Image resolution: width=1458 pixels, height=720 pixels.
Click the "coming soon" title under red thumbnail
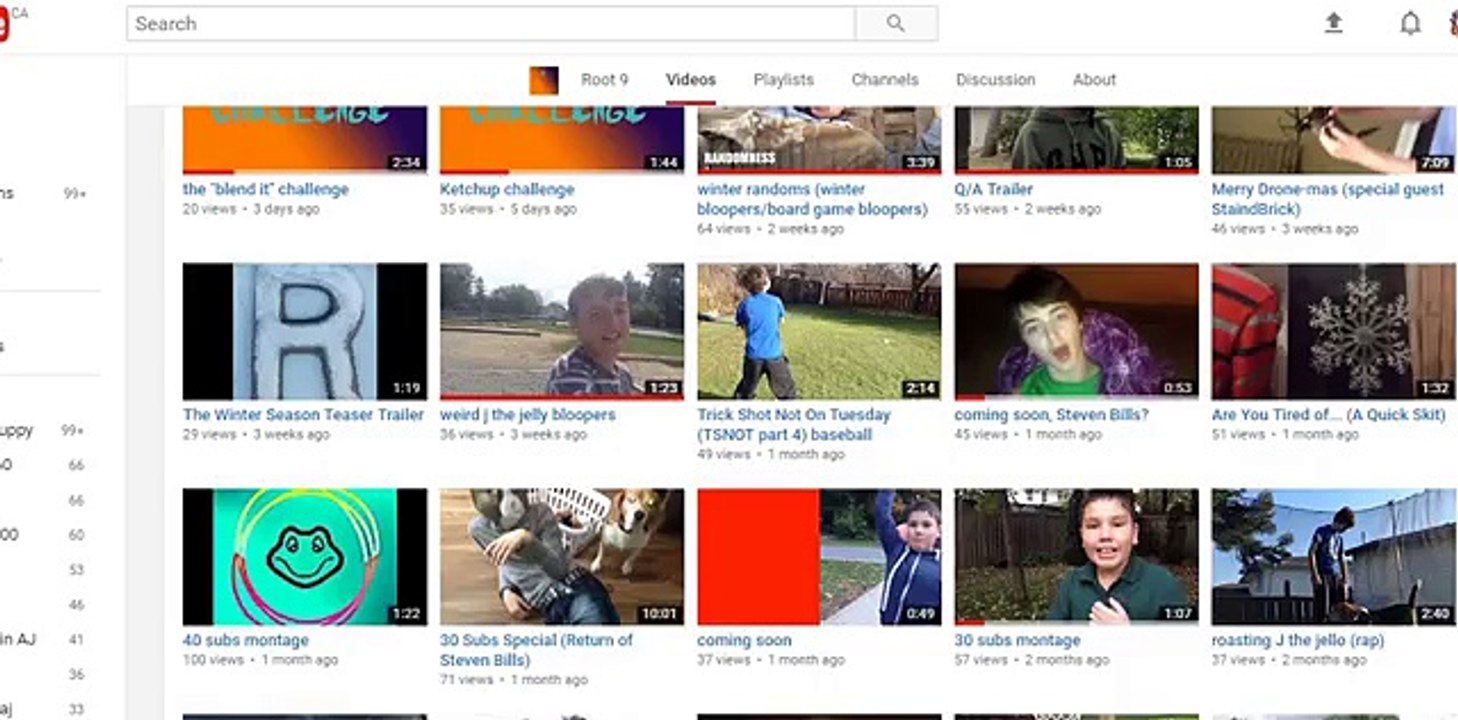tap(745, 640)
